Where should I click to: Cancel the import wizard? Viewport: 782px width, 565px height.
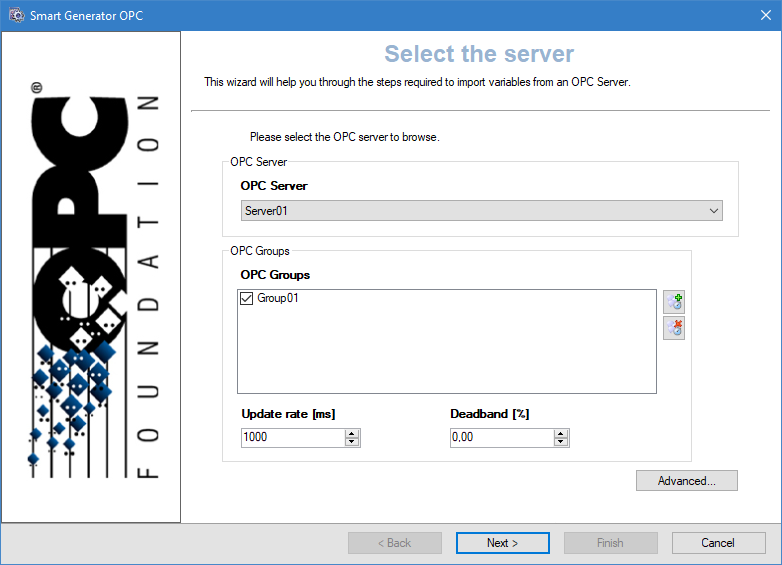718,543
